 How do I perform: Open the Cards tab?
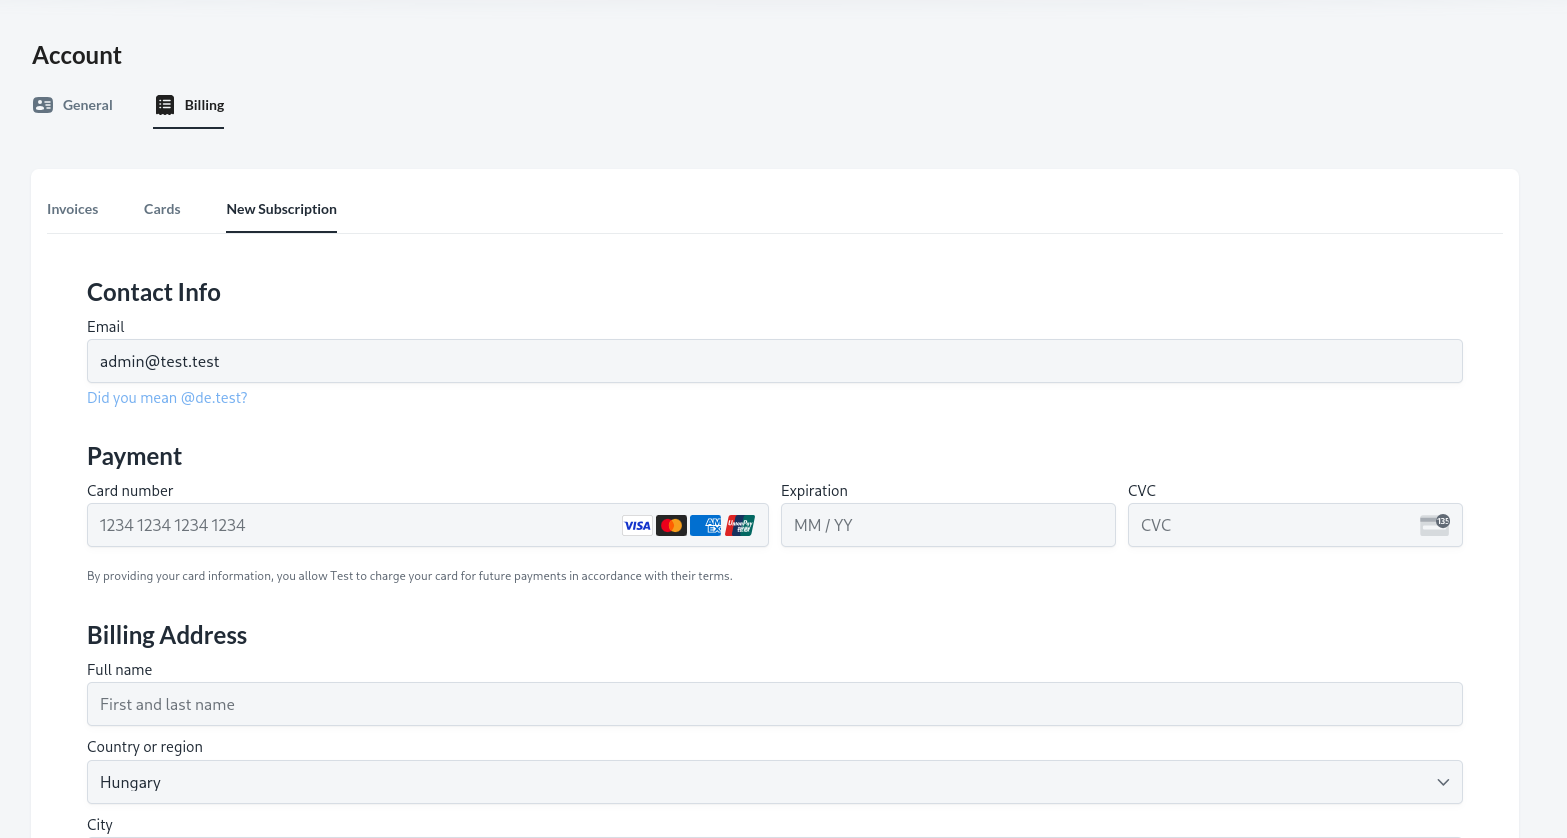click(162, 209)
